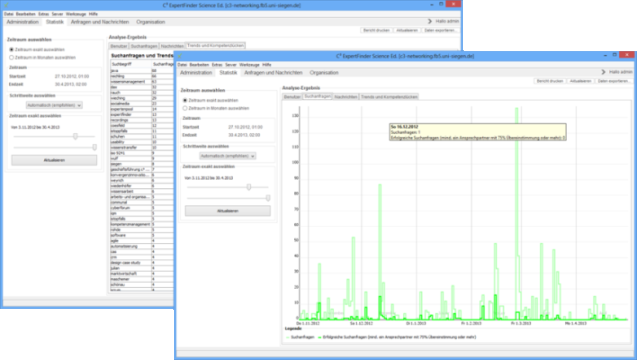
Task: Click the Aktualisieren button below sliders in front window
Action: point(228,211)
